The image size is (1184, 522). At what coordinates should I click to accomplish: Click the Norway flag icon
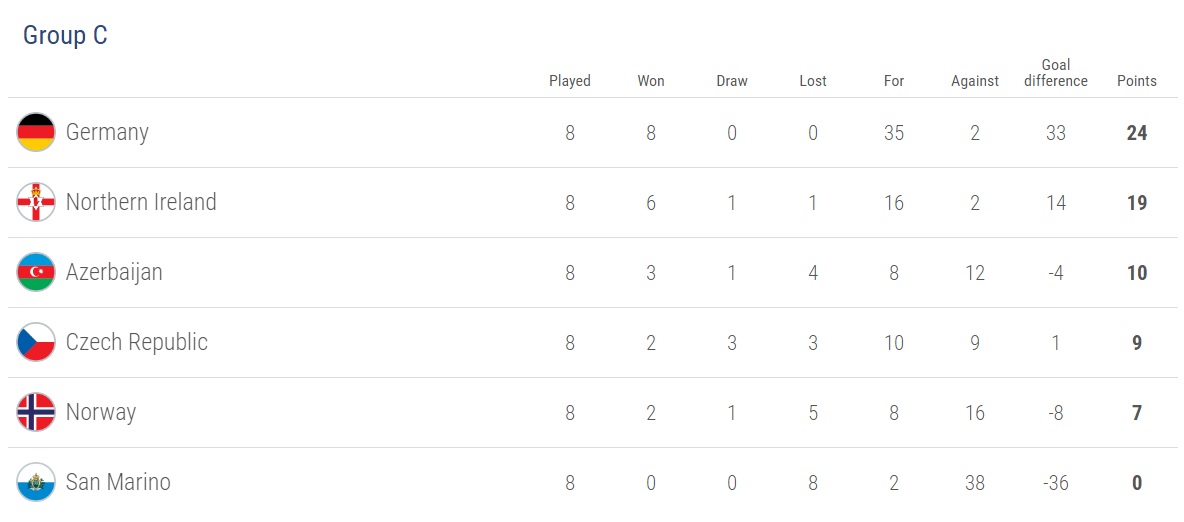pyautogui.click(x=36, y=412)
